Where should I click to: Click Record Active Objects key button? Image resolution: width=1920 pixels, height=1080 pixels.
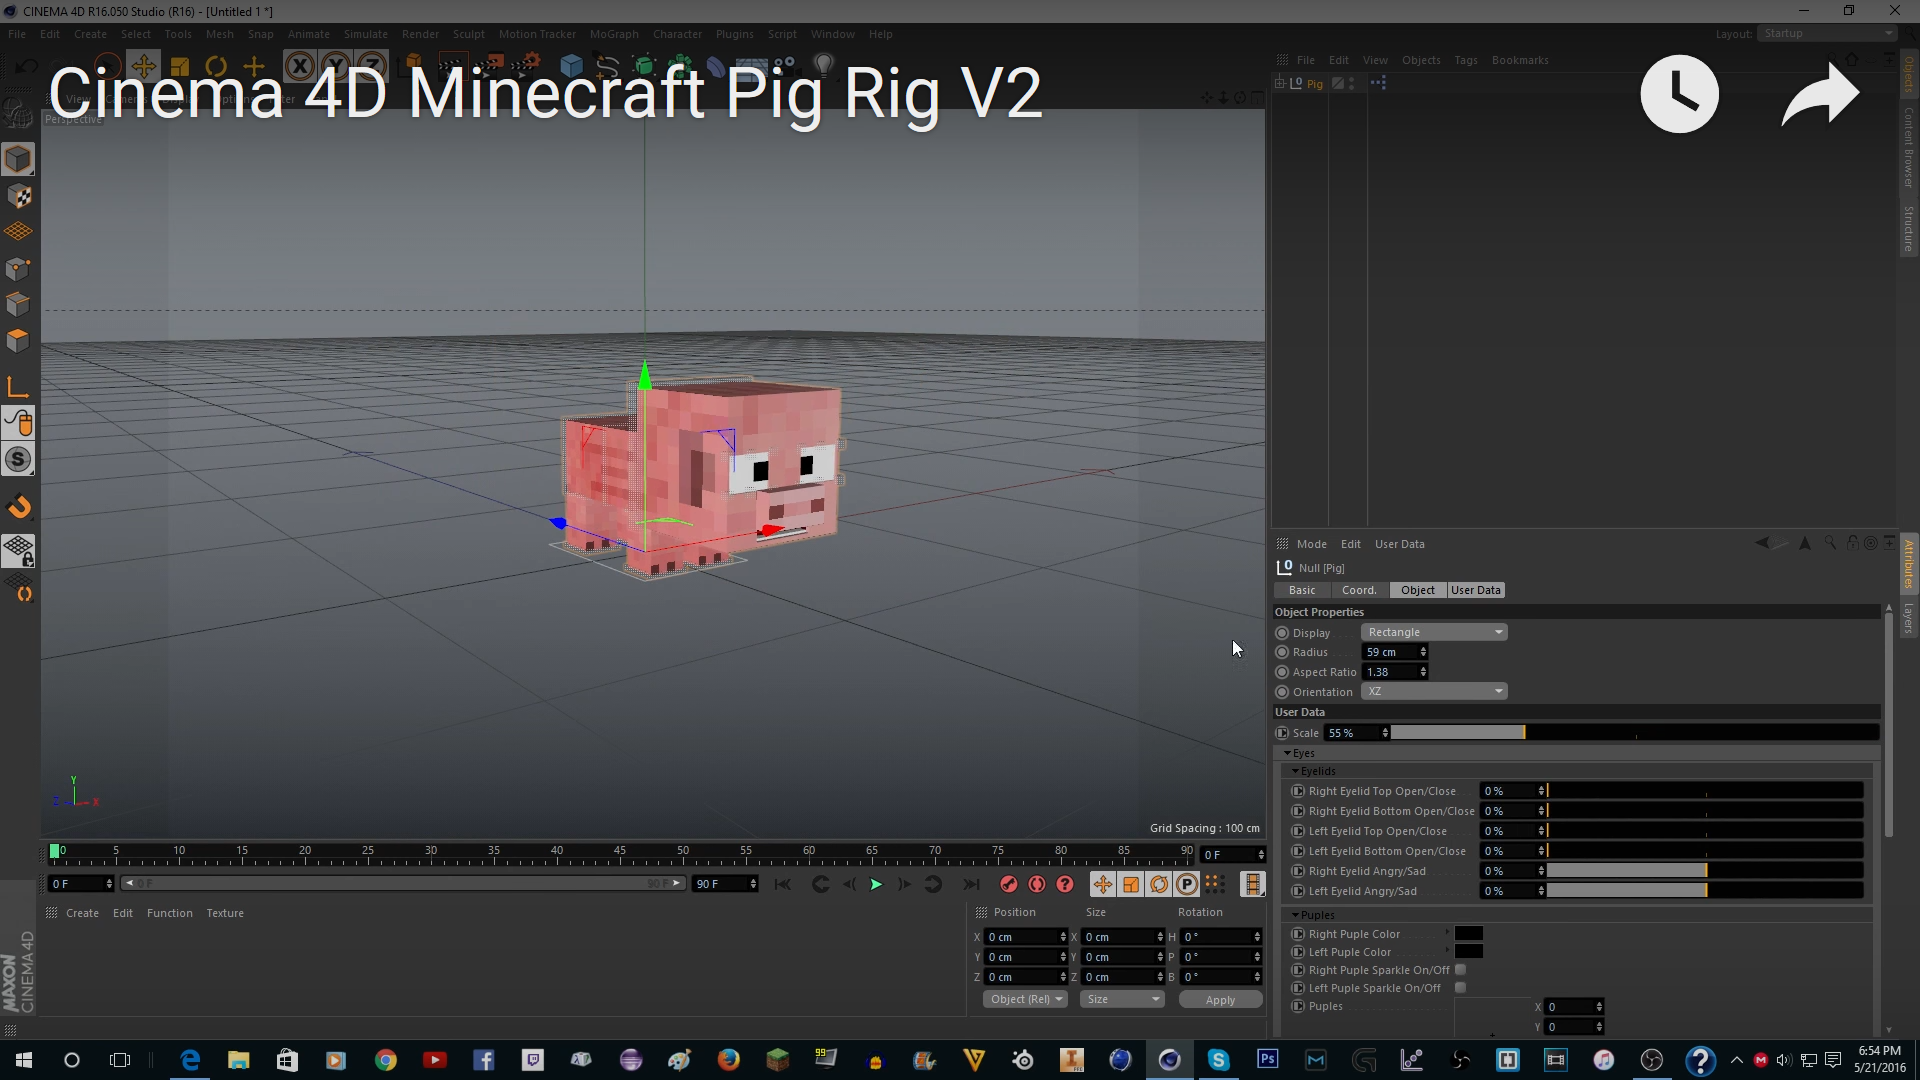pos(1008,884)
